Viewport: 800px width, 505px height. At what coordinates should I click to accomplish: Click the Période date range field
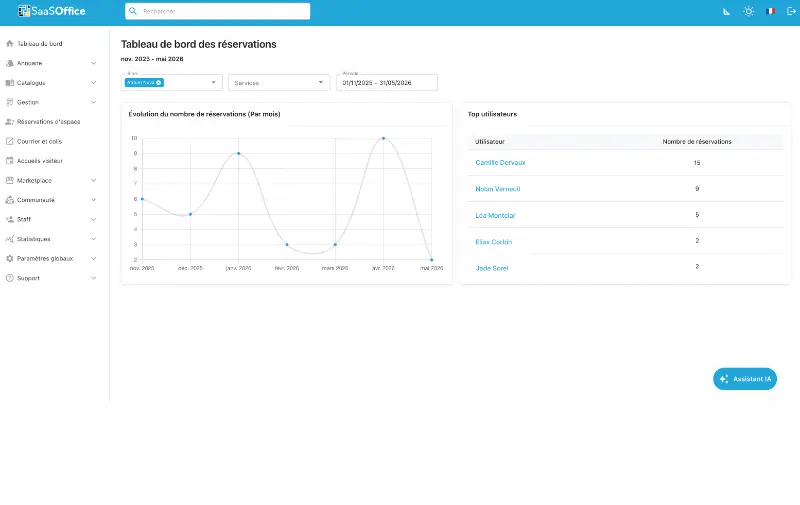click(x=387, y=83)
